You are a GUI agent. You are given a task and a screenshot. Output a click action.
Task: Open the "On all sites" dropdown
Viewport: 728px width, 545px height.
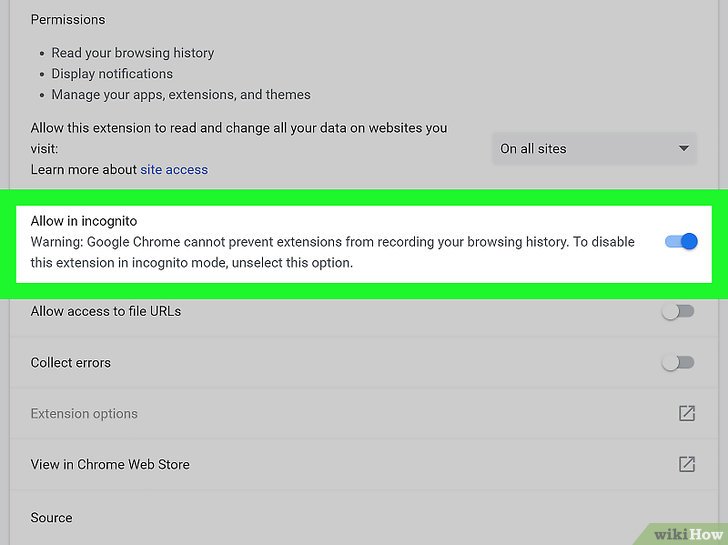595,149
